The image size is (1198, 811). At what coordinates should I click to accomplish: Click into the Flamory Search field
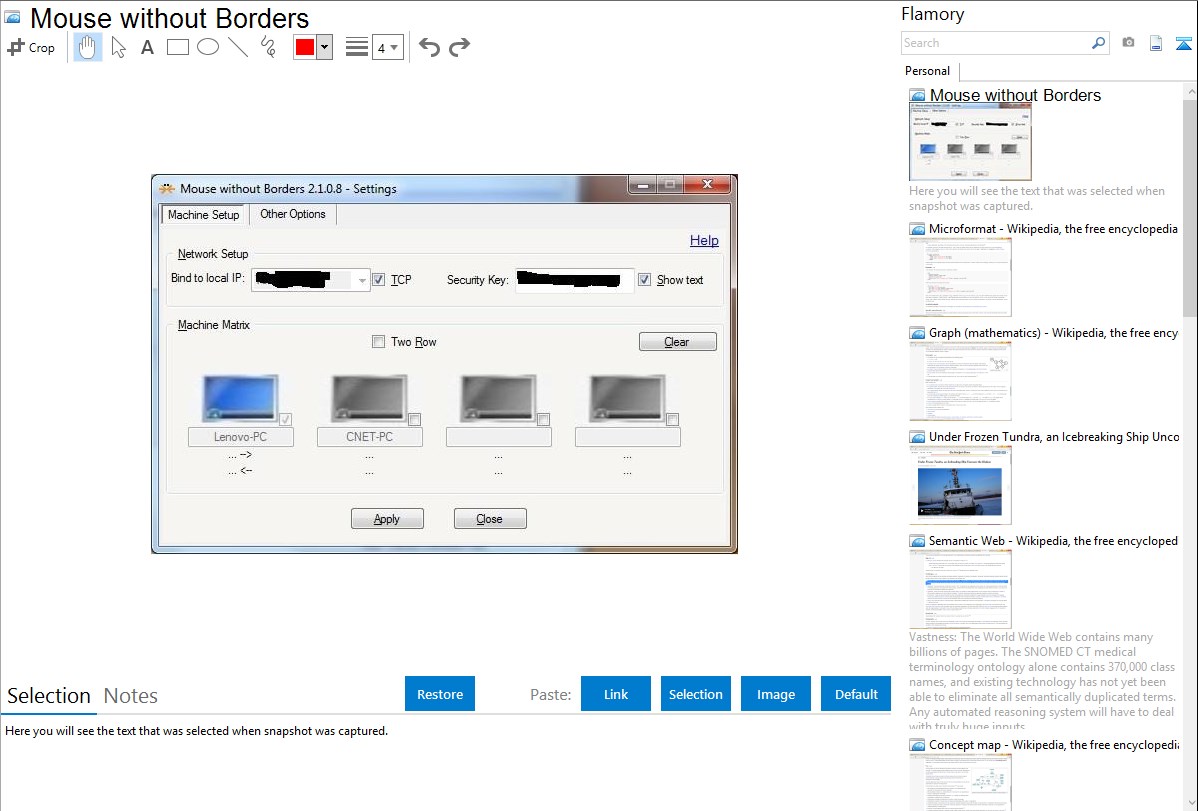[995, 43]
